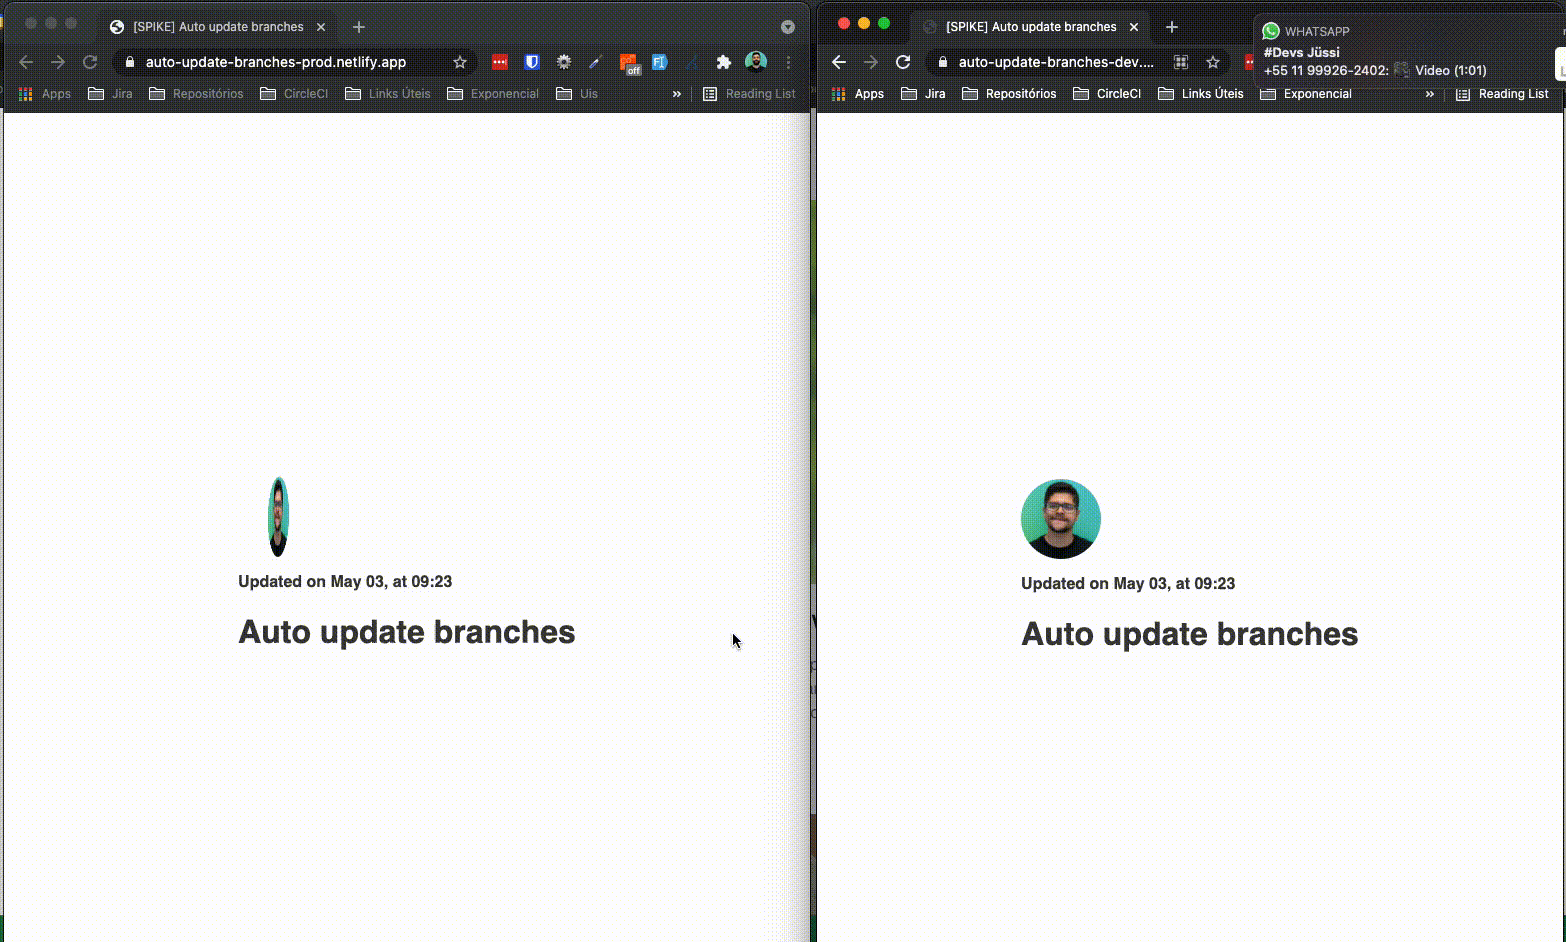Select the SPIKE tab in the prod window
The height and width of the screenshot is (942, 1566).
[218, 27]
